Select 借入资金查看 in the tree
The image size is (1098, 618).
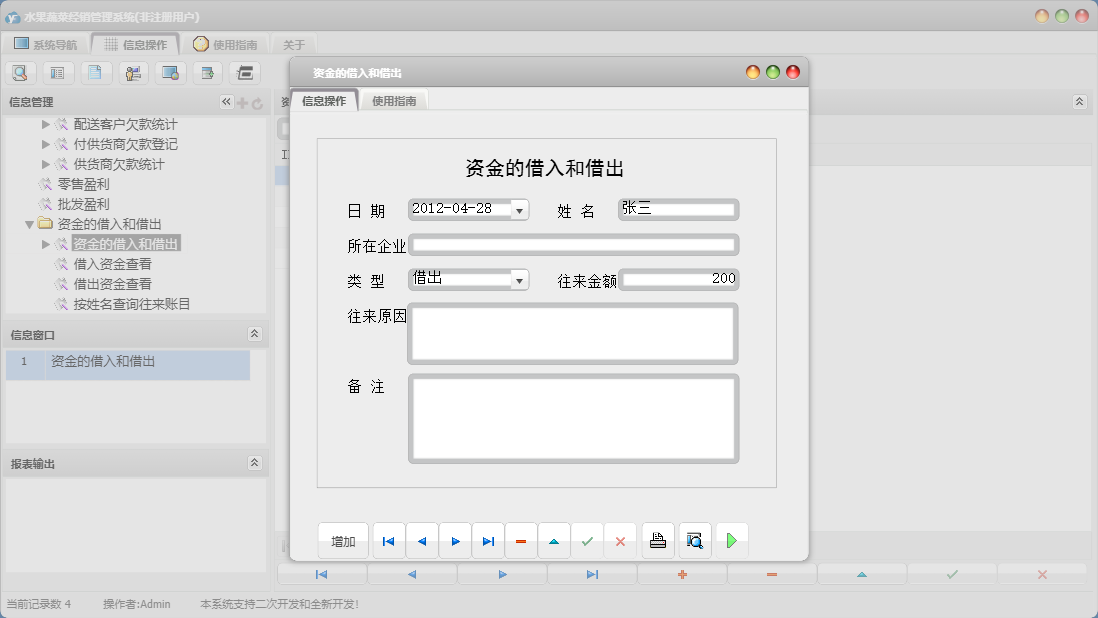point(112,264)
